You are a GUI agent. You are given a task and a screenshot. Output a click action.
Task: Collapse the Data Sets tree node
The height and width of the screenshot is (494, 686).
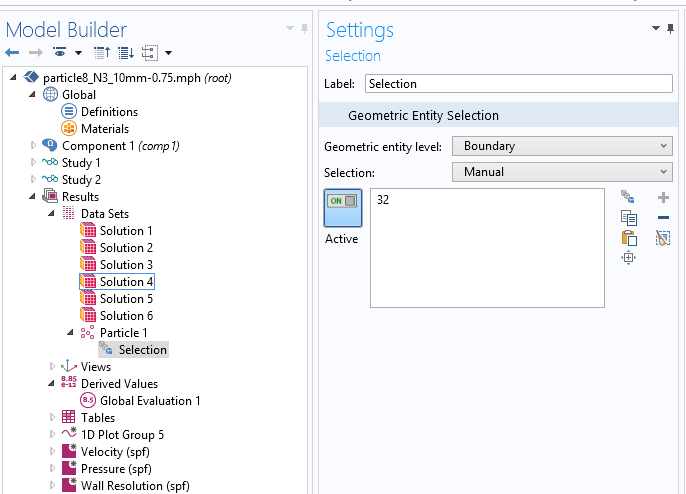[x=52, y=214]
